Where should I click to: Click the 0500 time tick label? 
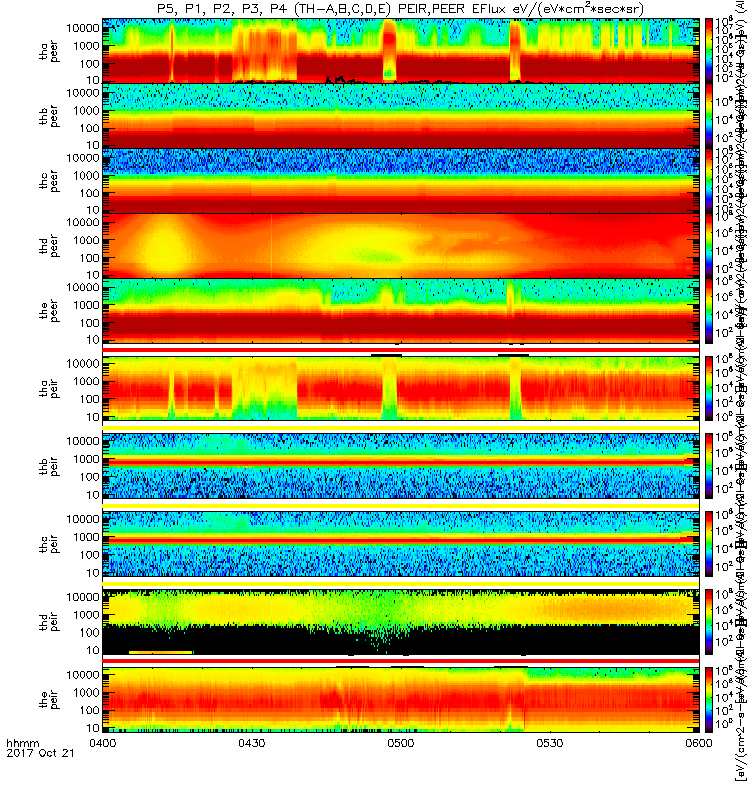coord(401,743)
